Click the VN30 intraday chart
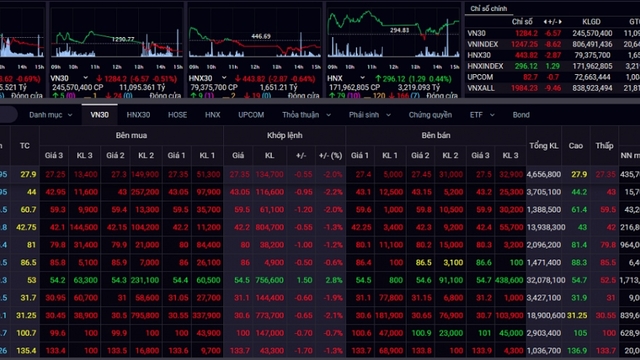 [116, 35]
